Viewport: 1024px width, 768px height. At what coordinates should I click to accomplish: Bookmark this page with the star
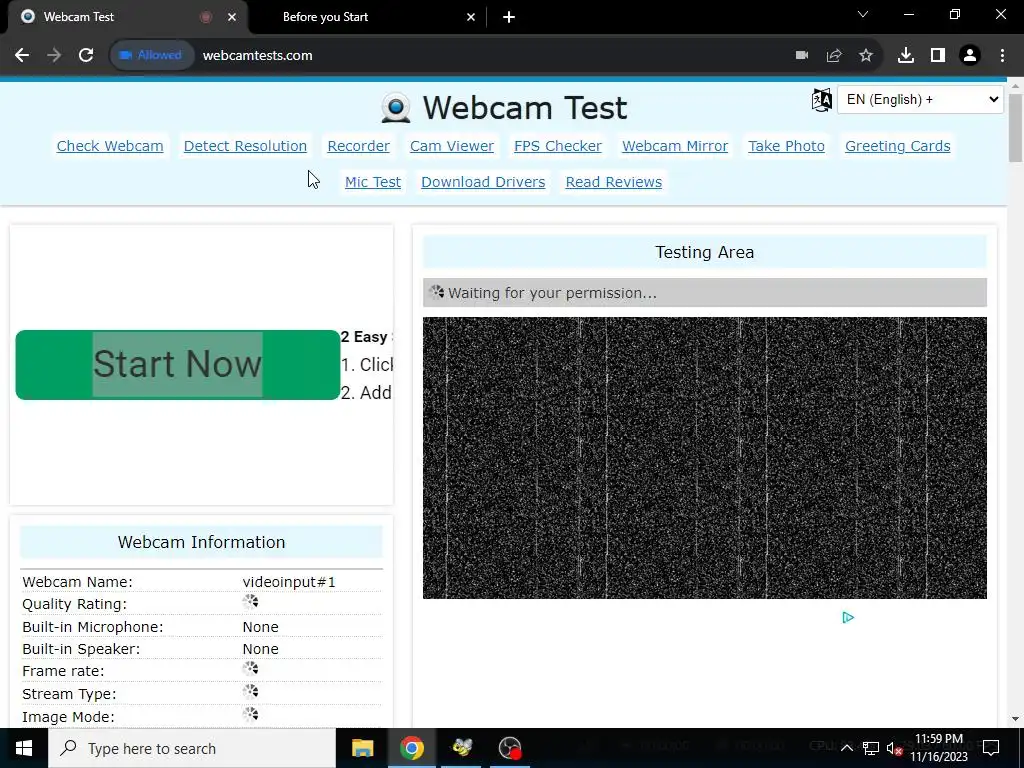coord(866,56)
